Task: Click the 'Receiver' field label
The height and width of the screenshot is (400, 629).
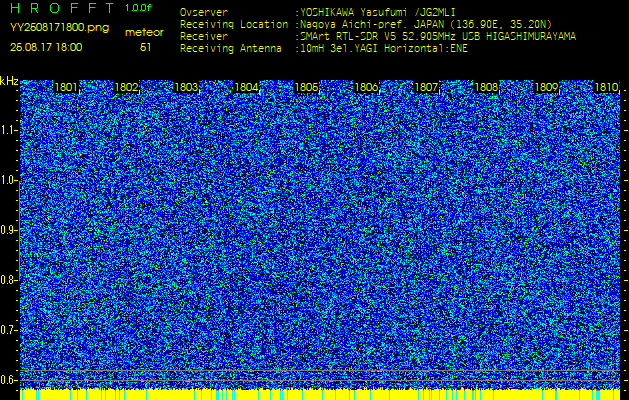Action: [x=204, y=37]
